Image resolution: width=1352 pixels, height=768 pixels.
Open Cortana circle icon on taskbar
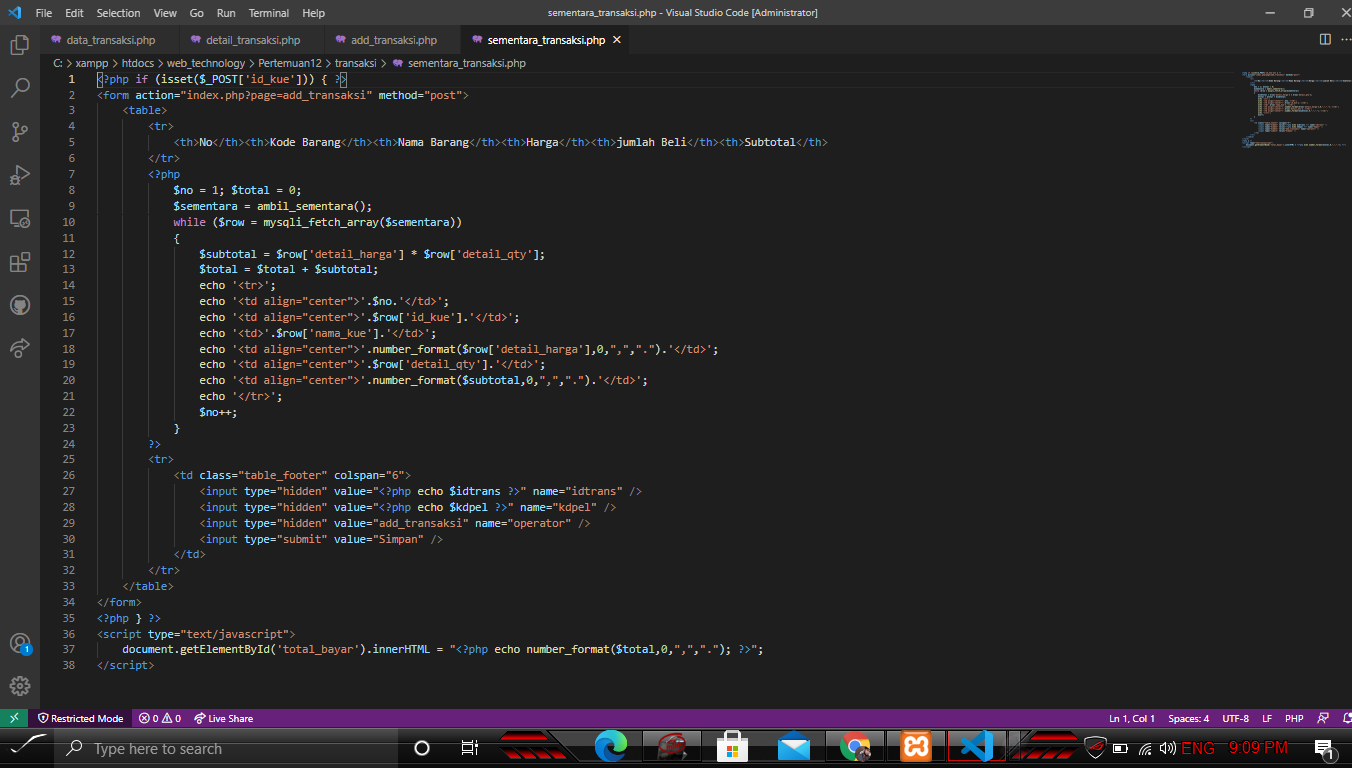(x=422, y=748)
